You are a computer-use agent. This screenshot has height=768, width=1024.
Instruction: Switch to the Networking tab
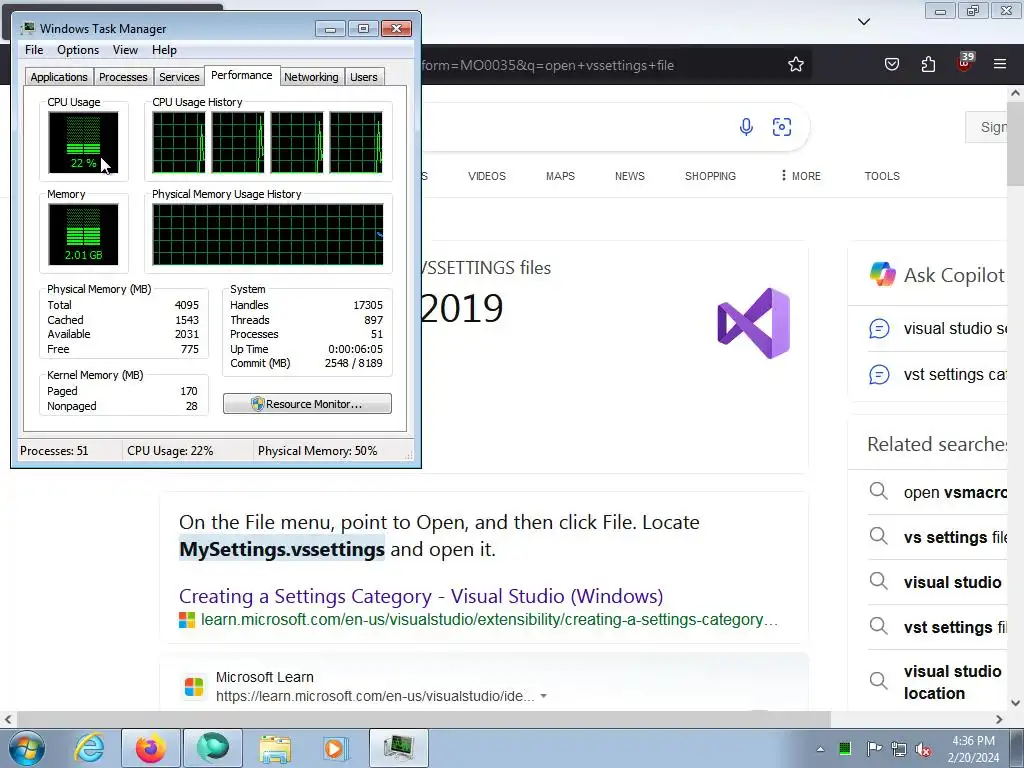(x=311, y=77)
